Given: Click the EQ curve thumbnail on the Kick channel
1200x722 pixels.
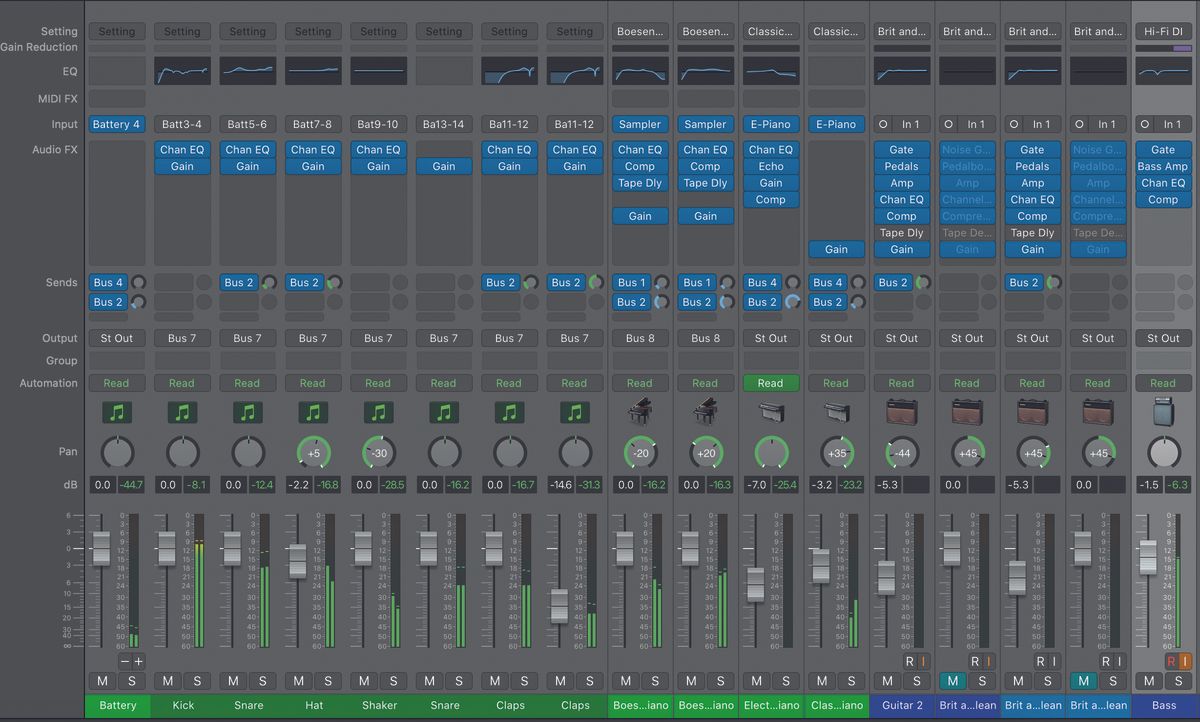Looking at the screenshot, I should [x=182, y=70].
